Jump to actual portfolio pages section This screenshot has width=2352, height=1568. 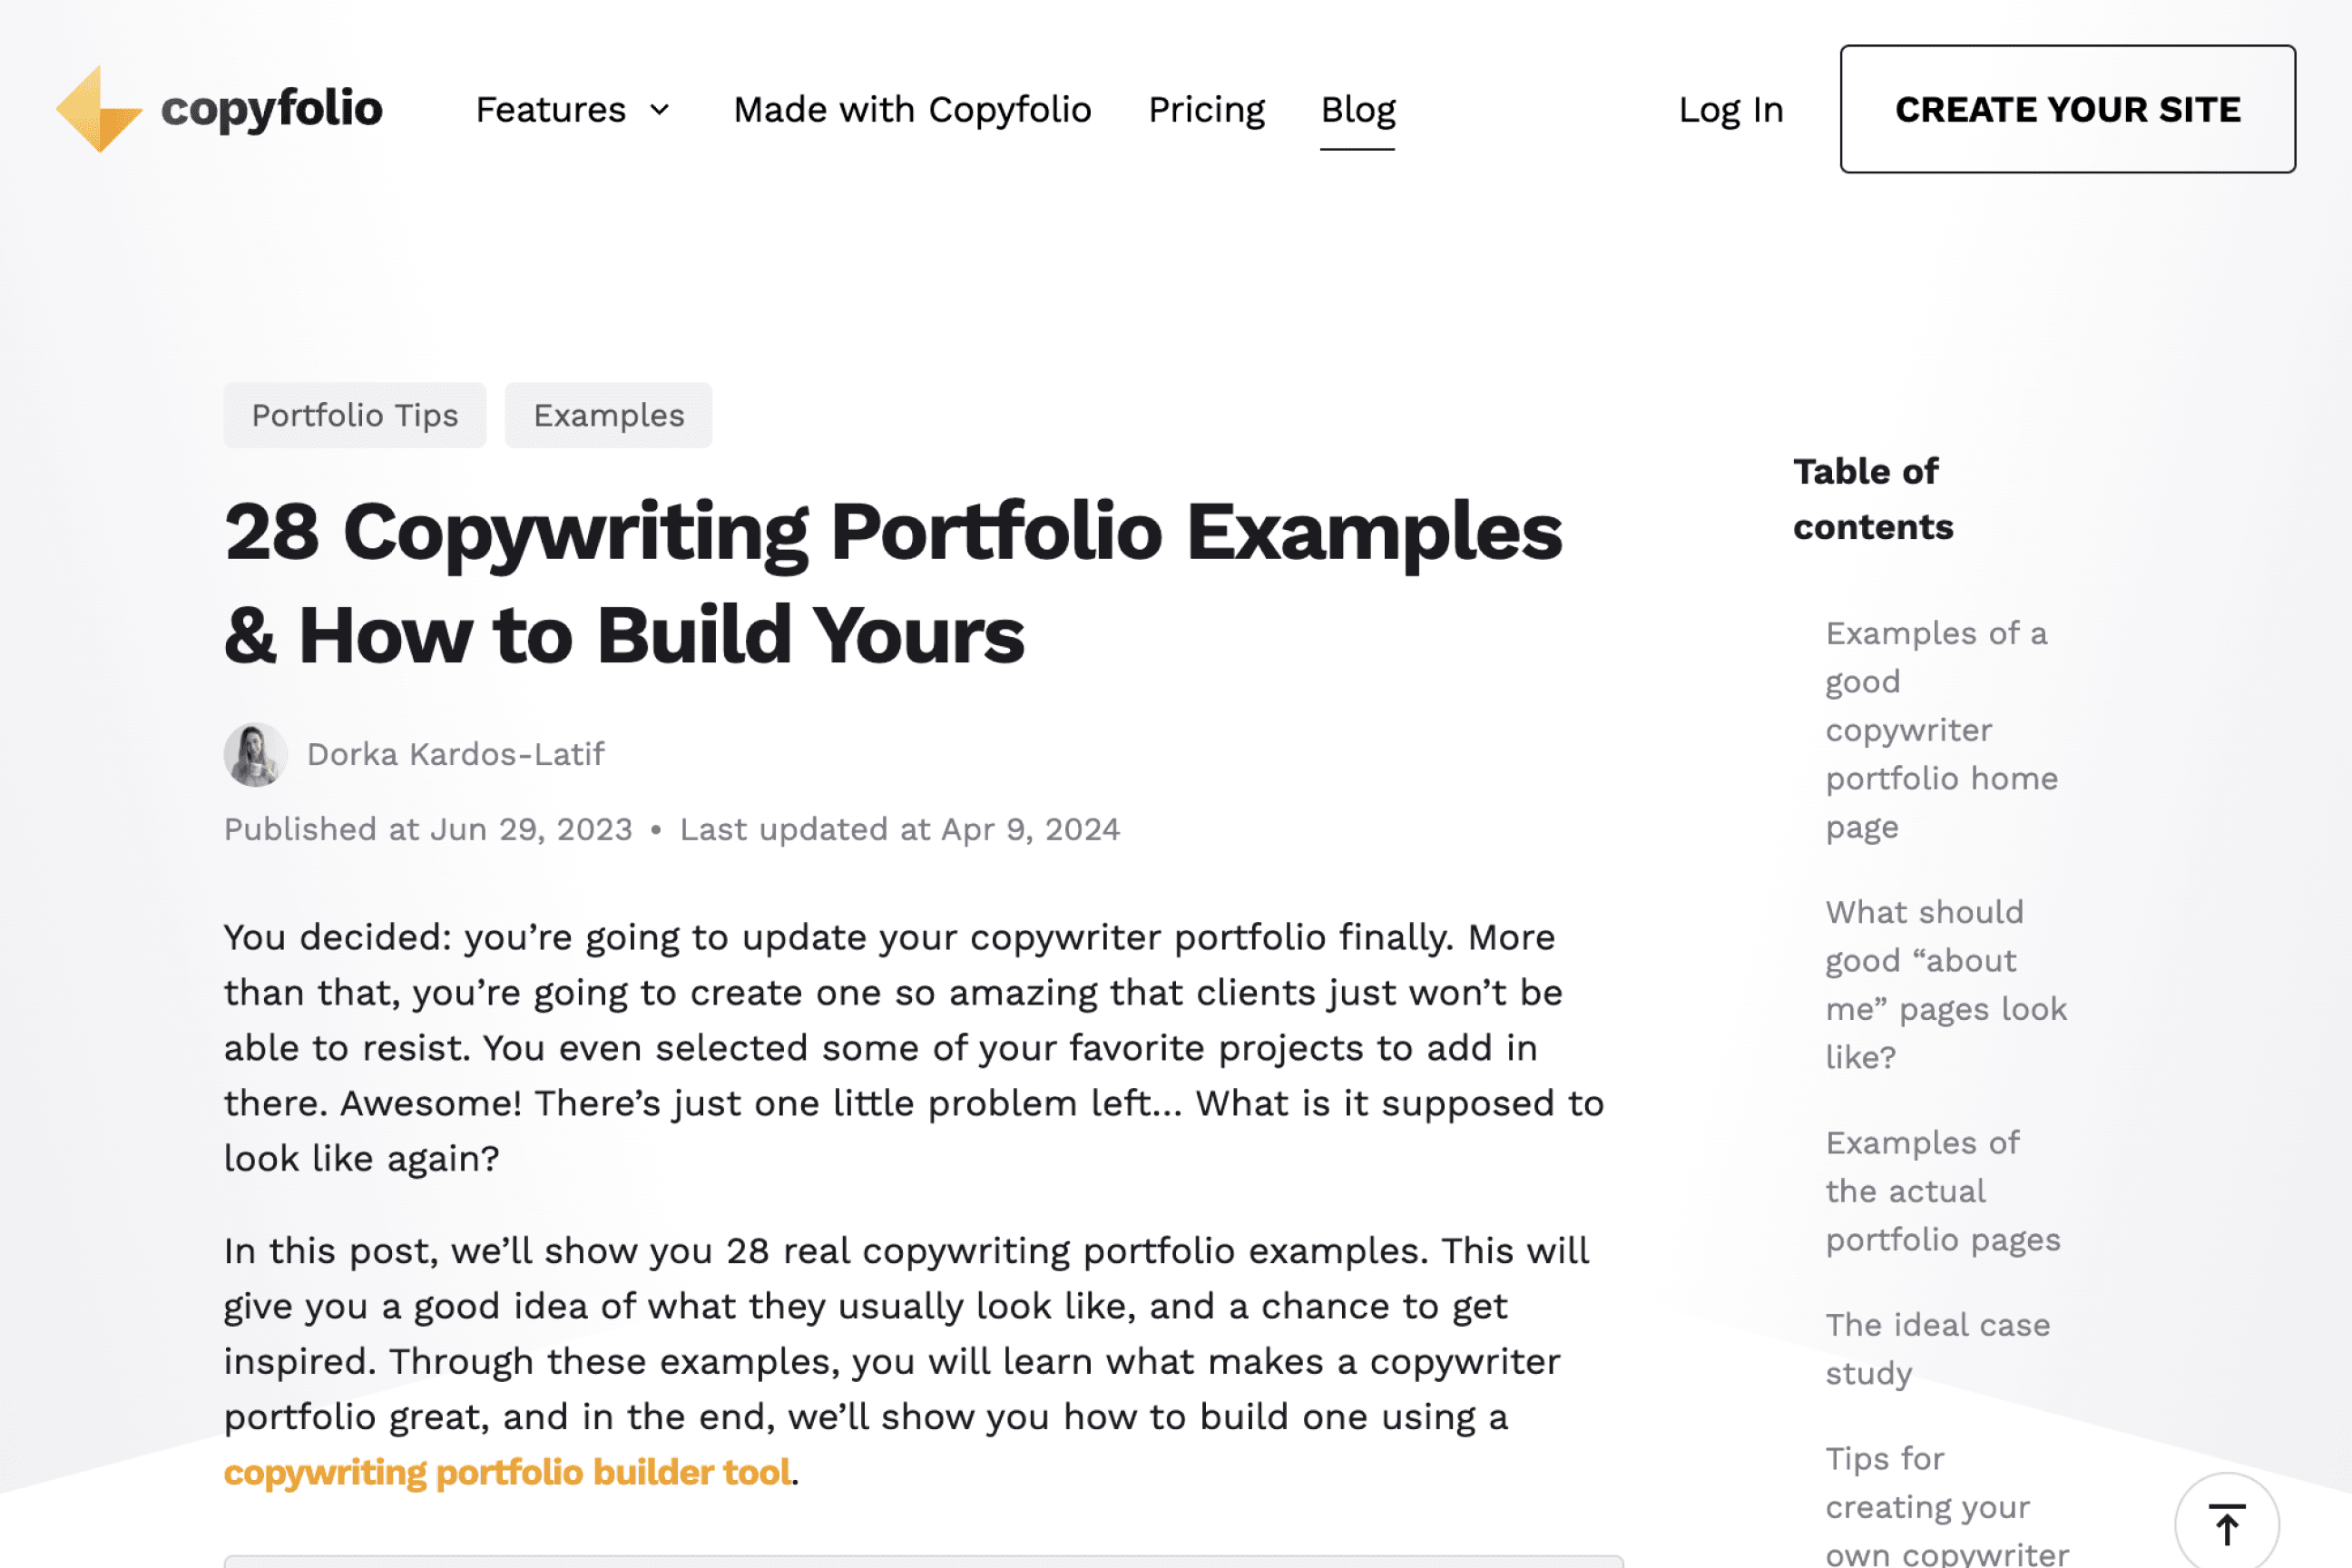point(1942,1191)
